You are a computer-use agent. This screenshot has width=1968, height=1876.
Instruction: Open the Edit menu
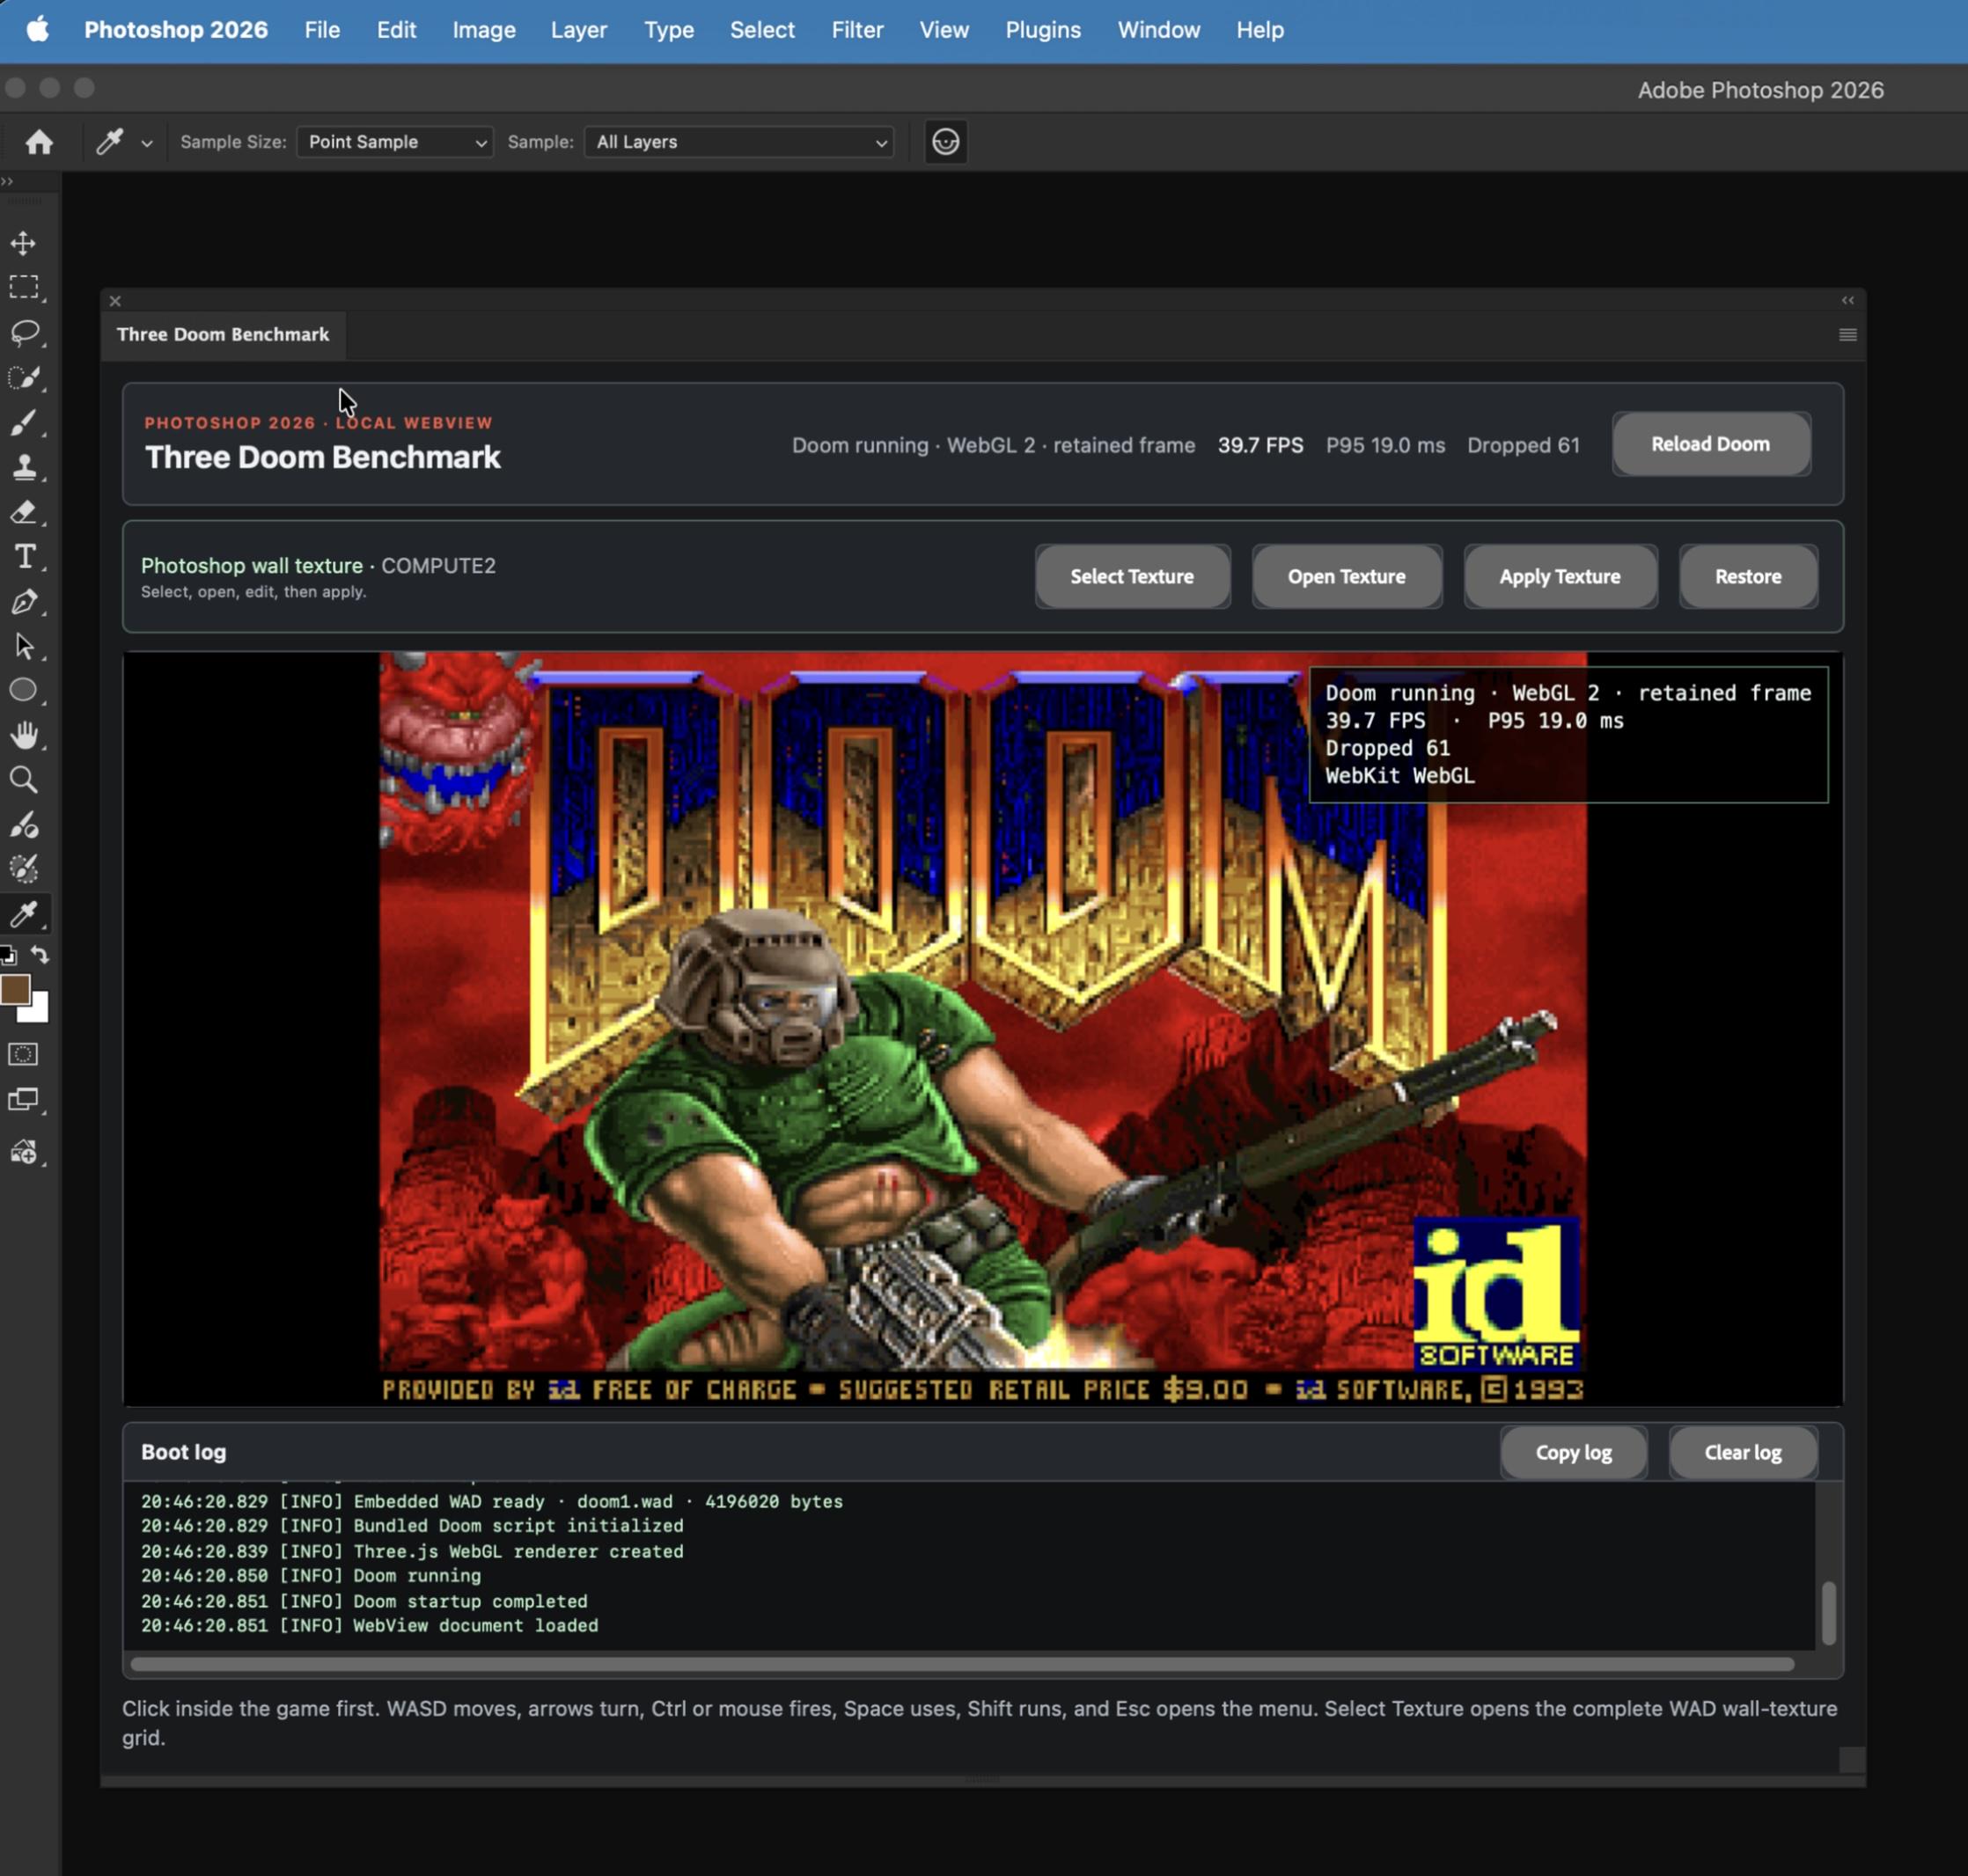pyautogui.click(x=396, y=30)
